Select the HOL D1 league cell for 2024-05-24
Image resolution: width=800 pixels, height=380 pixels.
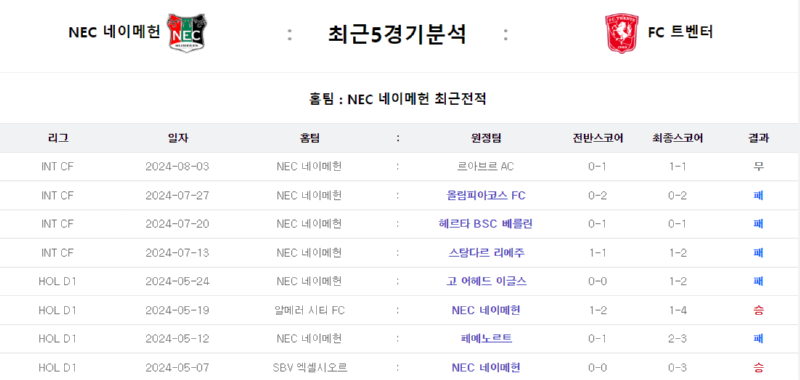[58, 281]
